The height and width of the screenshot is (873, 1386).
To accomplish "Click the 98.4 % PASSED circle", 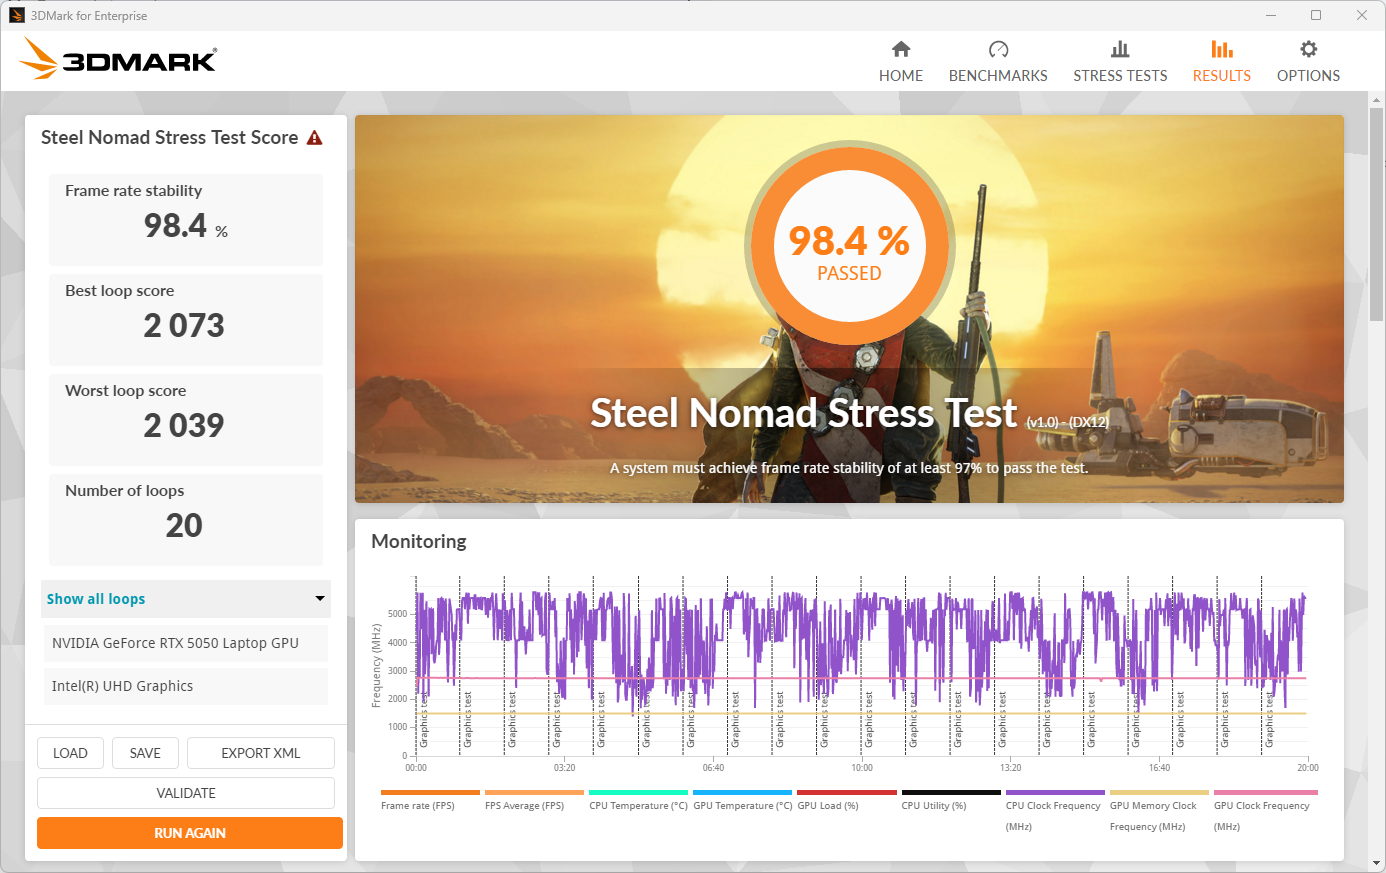I will click(849, 244).
